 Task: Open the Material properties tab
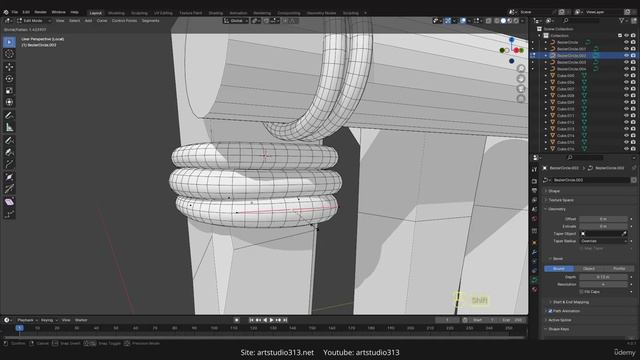[534, 290]
